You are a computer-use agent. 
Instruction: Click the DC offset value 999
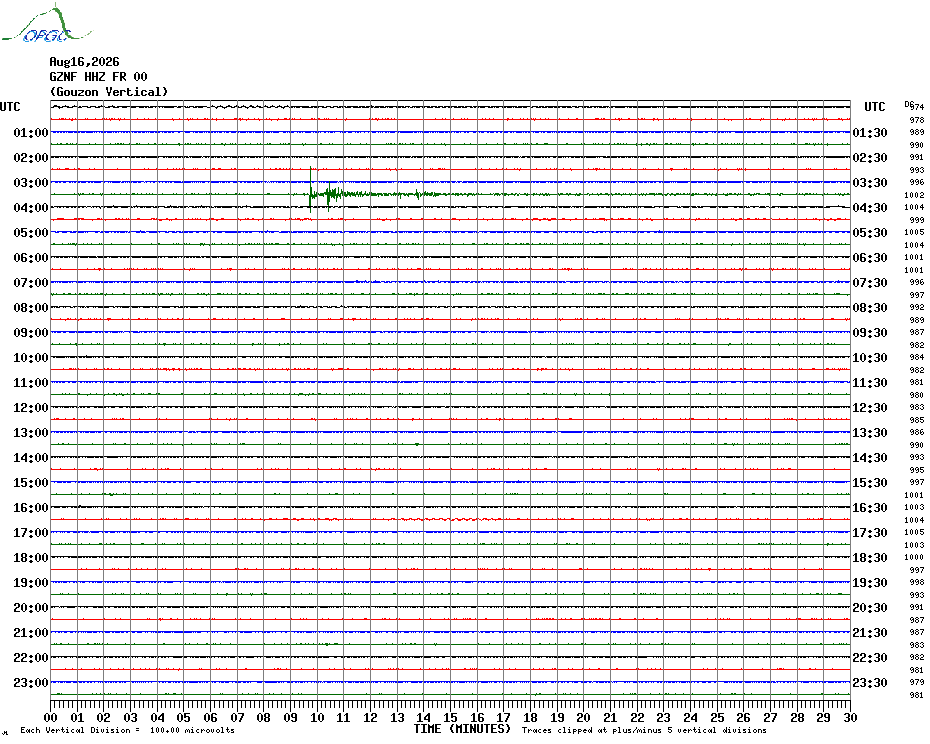click(916, 220)
